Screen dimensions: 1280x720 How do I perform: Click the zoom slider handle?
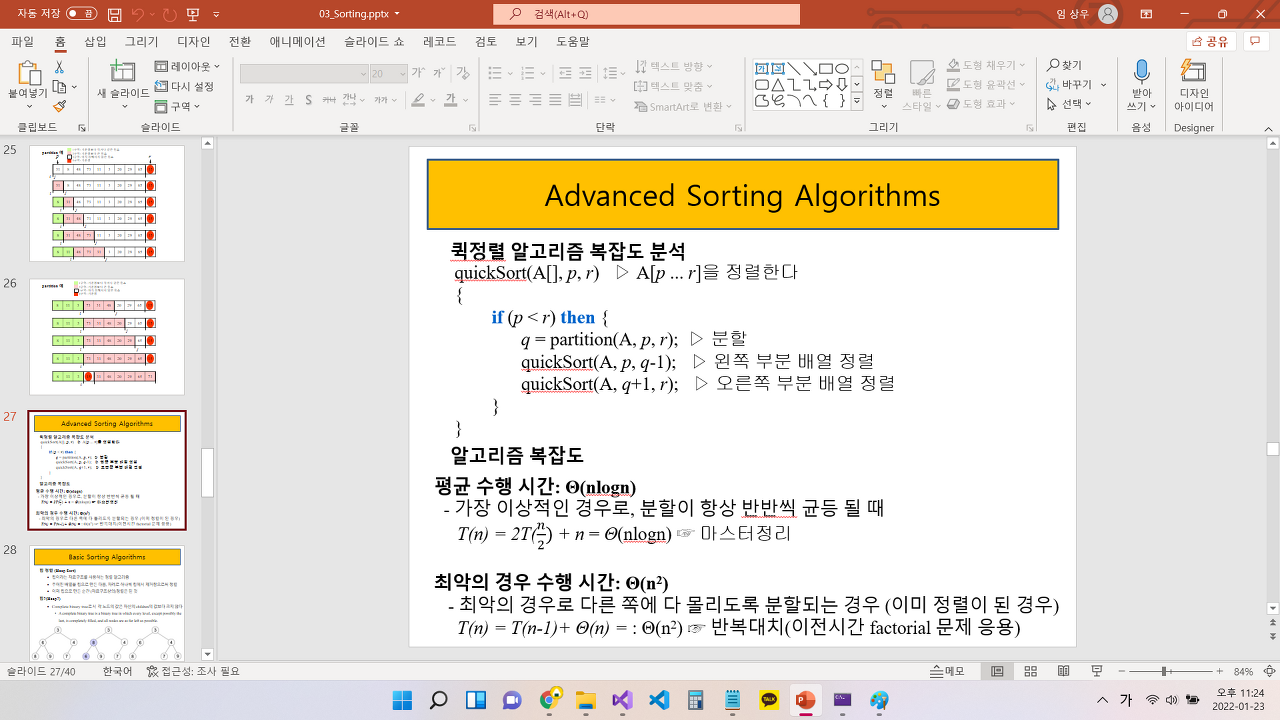tap(1163, 671)
